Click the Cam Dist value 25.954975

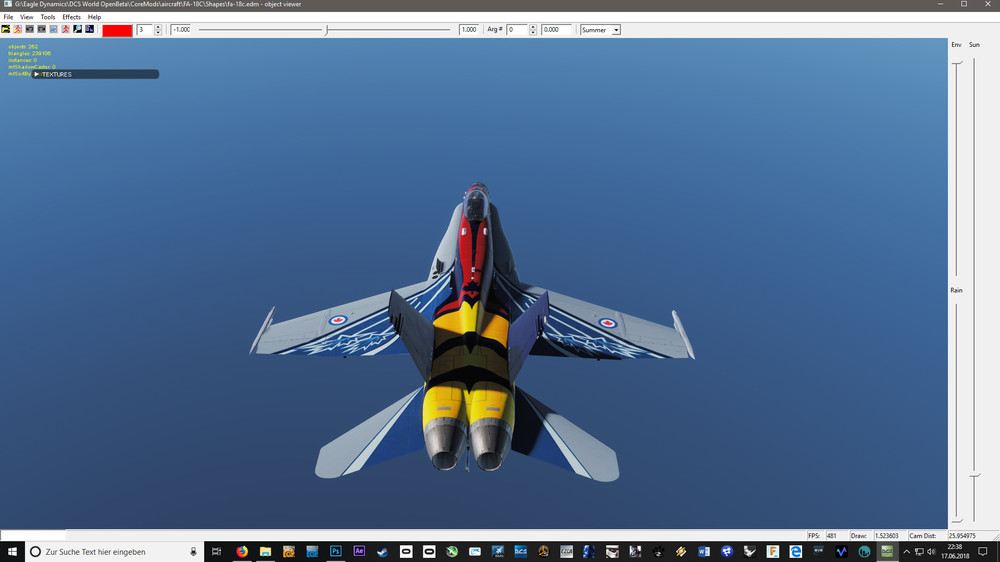[x=962, y=536]
